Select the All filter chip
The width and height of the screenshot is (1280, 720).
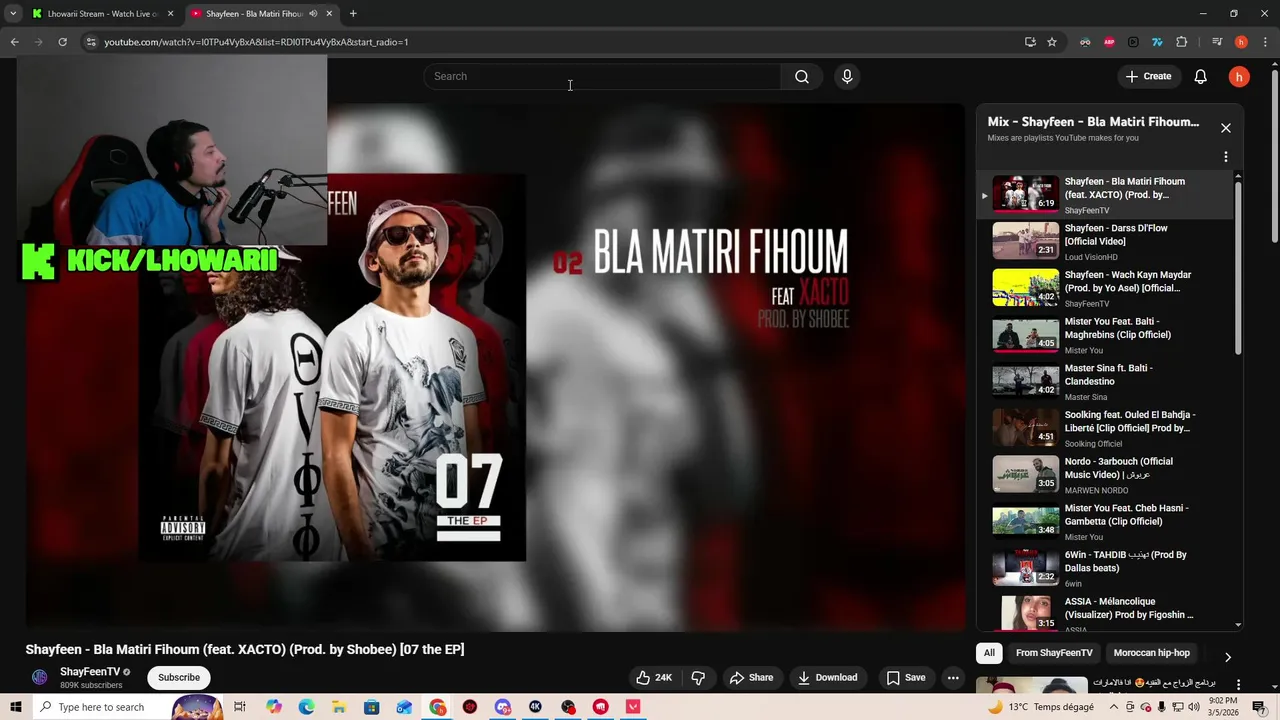tap(989, 653)
